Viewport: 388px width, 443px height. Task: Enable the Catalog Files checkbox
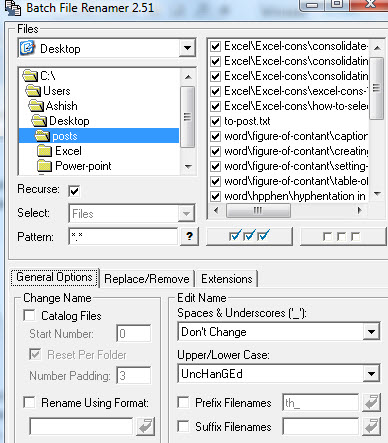(x=30, y=315)
